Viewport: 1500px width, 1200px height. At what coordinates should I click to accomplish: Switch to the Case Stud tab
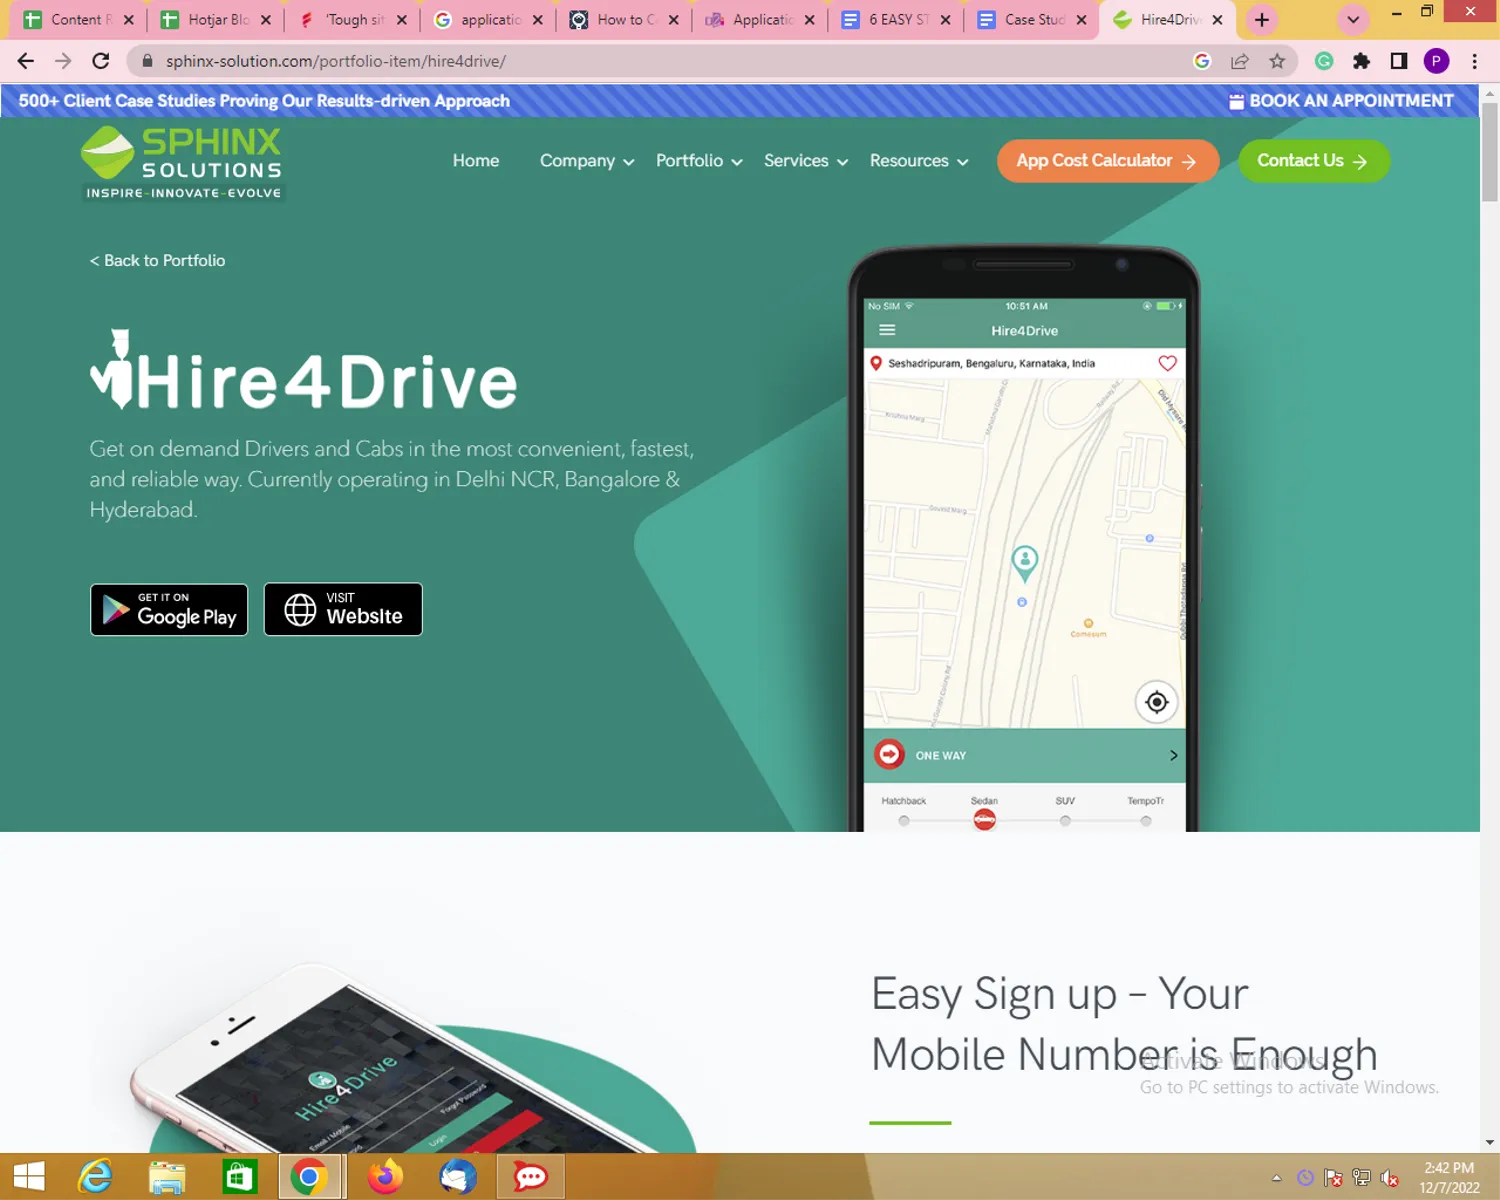click(1032, 19)
